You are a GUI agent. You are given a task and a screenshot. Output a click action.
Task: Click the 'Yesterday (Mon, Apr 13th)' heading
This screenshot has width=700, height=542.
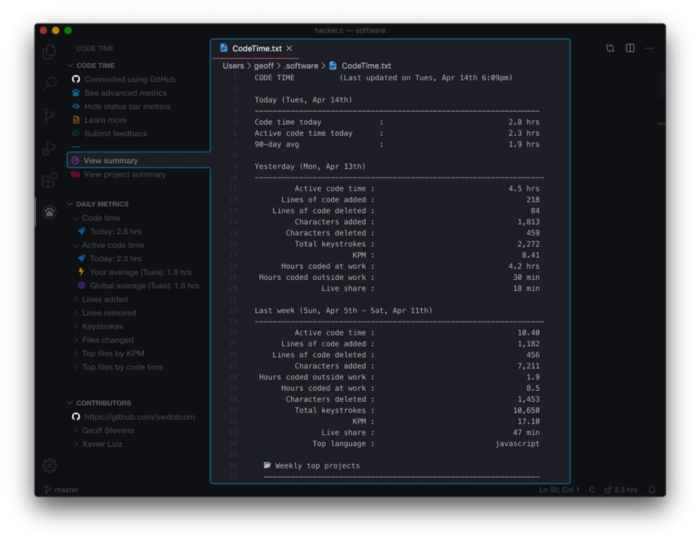(310, 167)
